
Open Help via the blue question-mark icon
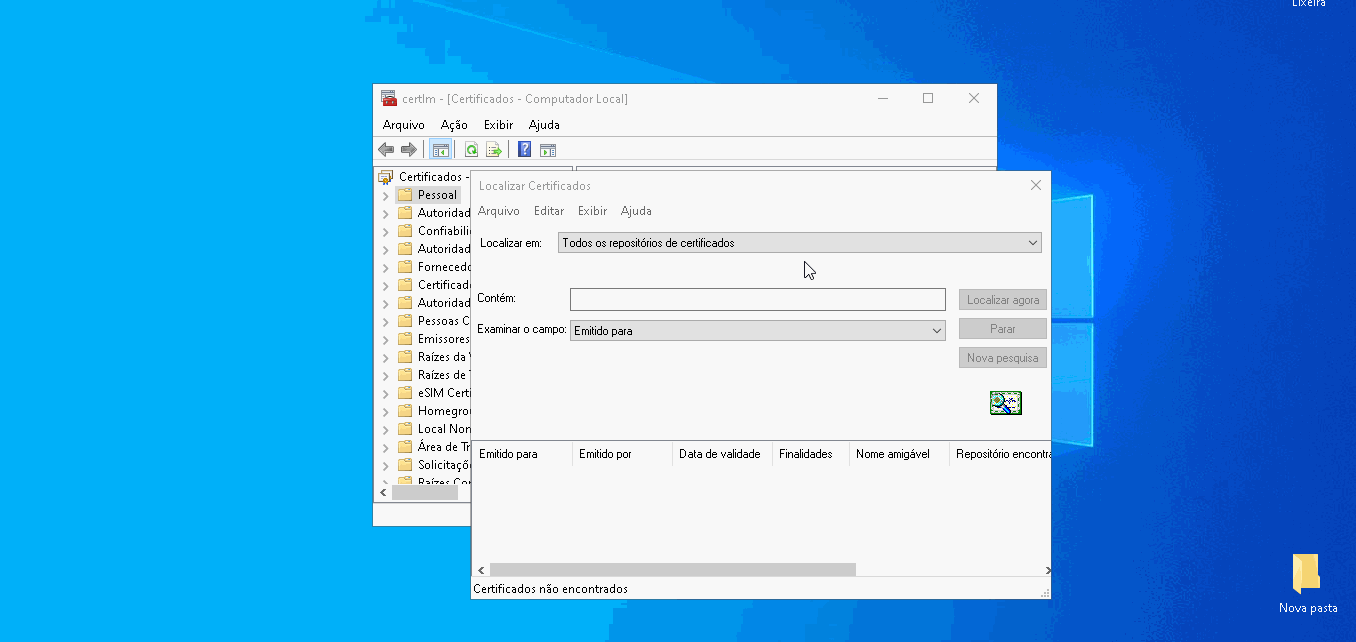(524, 150)
